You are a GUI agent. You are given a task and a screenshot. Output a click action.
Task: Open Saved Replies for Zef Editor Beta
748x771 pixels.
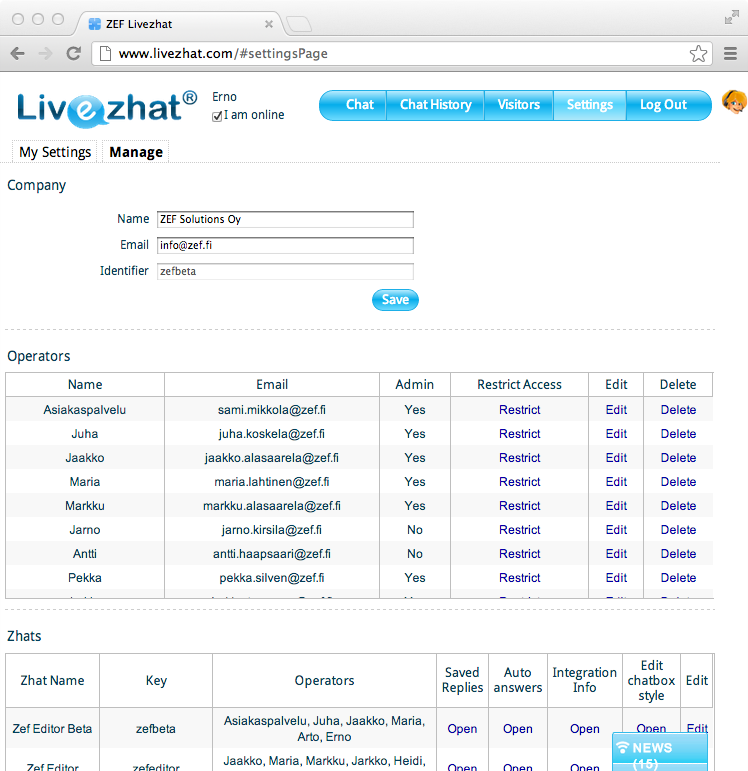click(x=462, y=729)
